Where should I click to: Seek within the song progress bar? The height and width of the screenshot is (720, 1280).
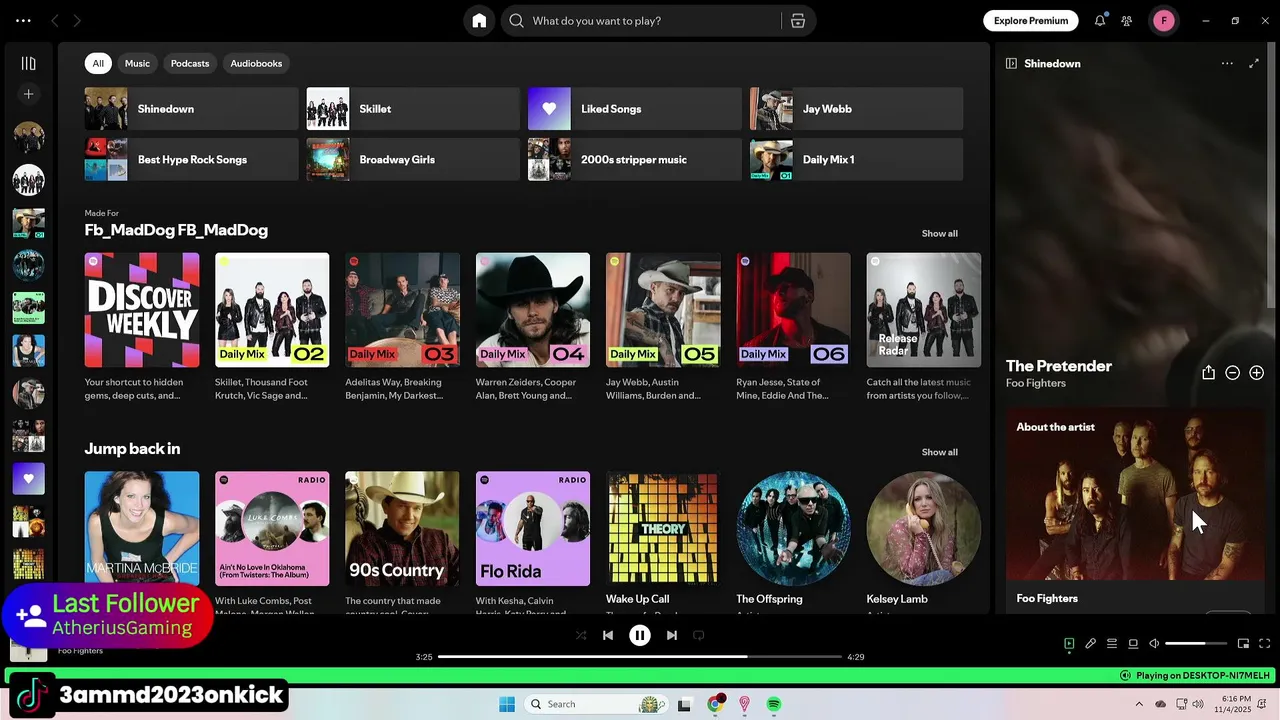point(640,657)
